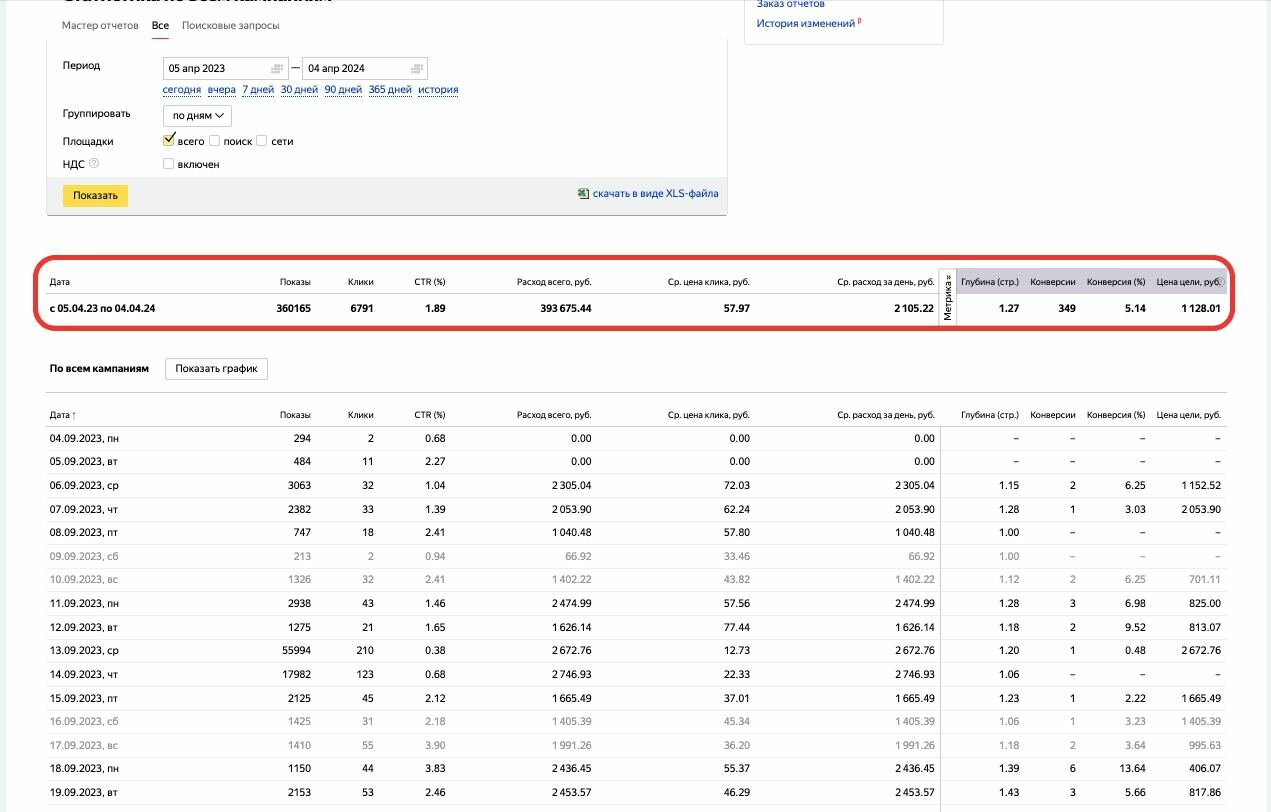1271x812 pixels.
Task: Switch to the Мастер отчетов tab
Action: point(100,25)
